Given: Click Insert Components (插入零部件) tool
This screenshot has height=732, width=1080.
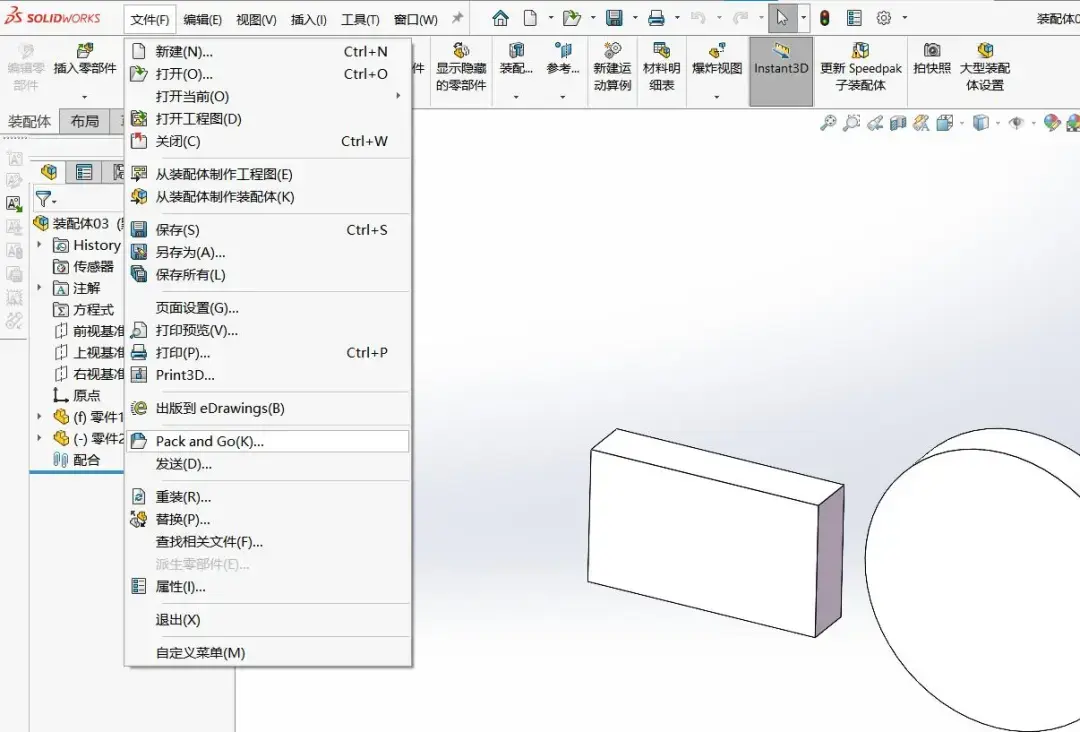Looking at the screenshot, I should (85, 60).
